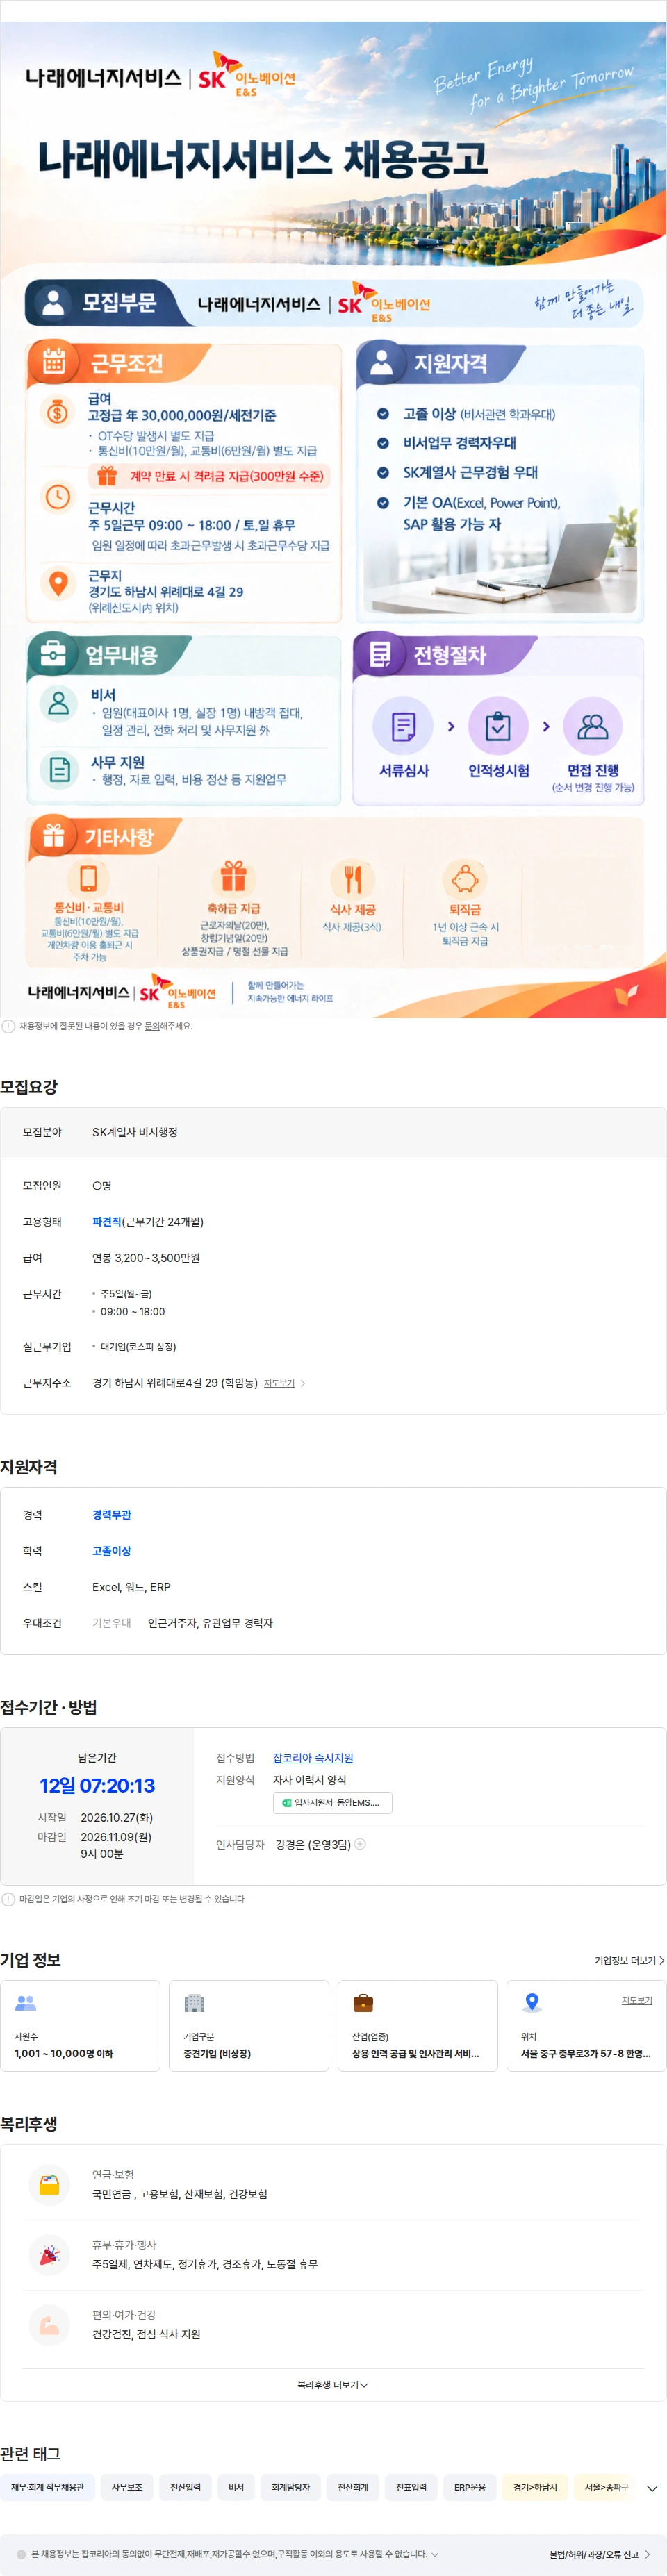Click the briefcase icon beside 업무내용
The width and height of the screenshot is (667, 2576).
(x=53, y=654)
